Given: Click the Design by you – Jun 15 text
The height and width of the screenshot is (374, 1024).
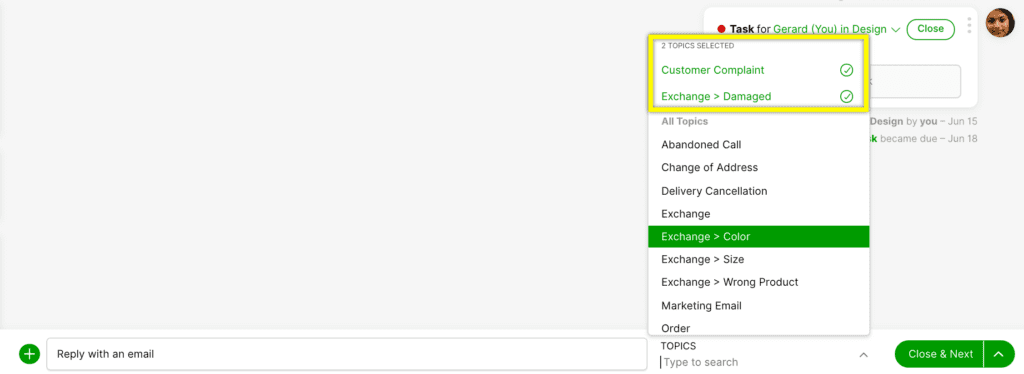Looking at the screenshot, I should 923,121.
